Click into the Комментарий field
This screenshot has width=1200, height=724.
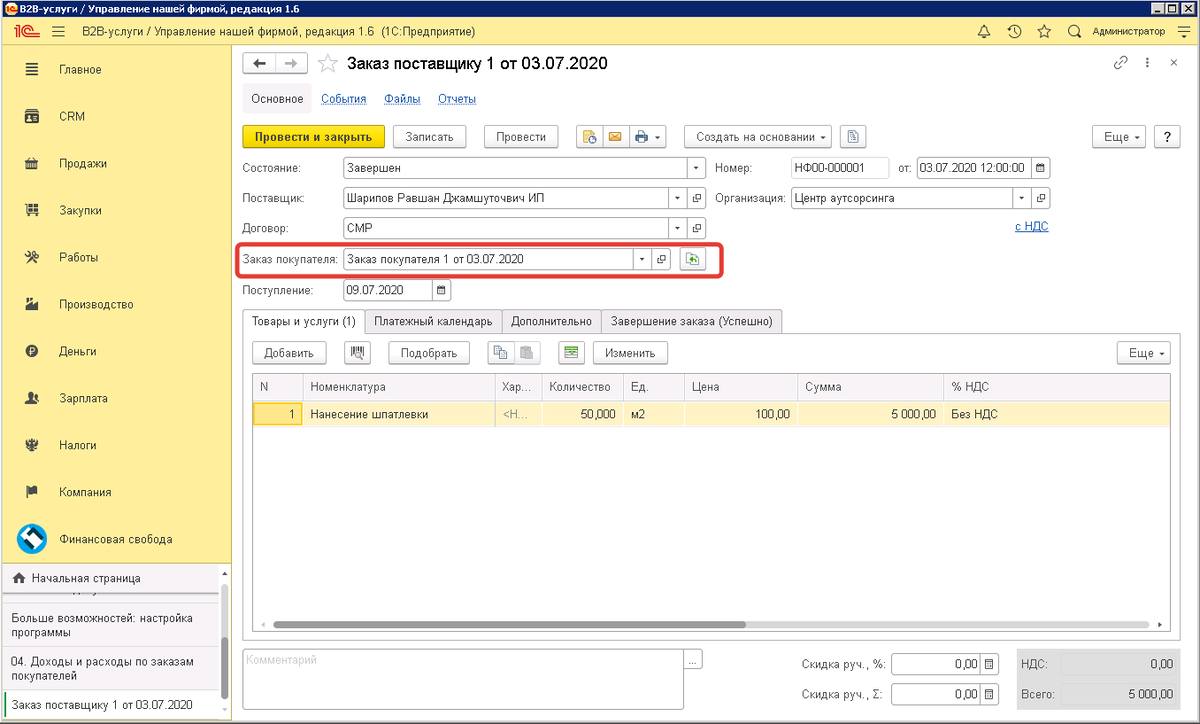coord(463,679)
